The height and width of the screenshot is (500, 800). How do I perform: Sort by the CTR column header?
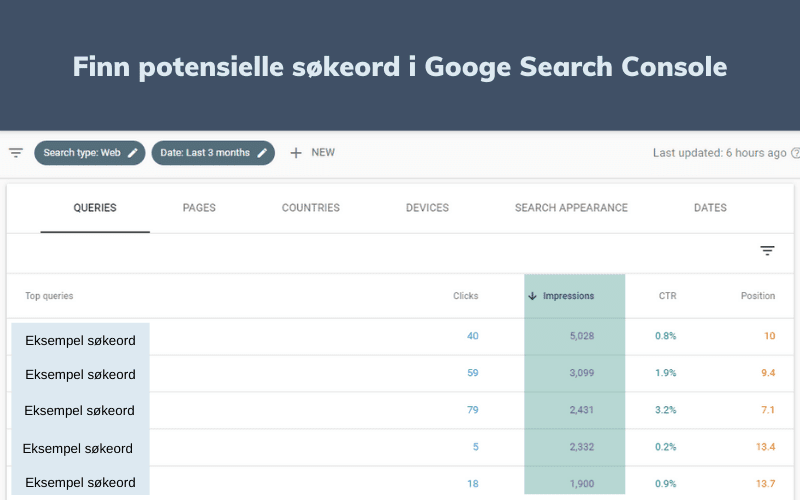pyautogui.click(x=667, y=296)
